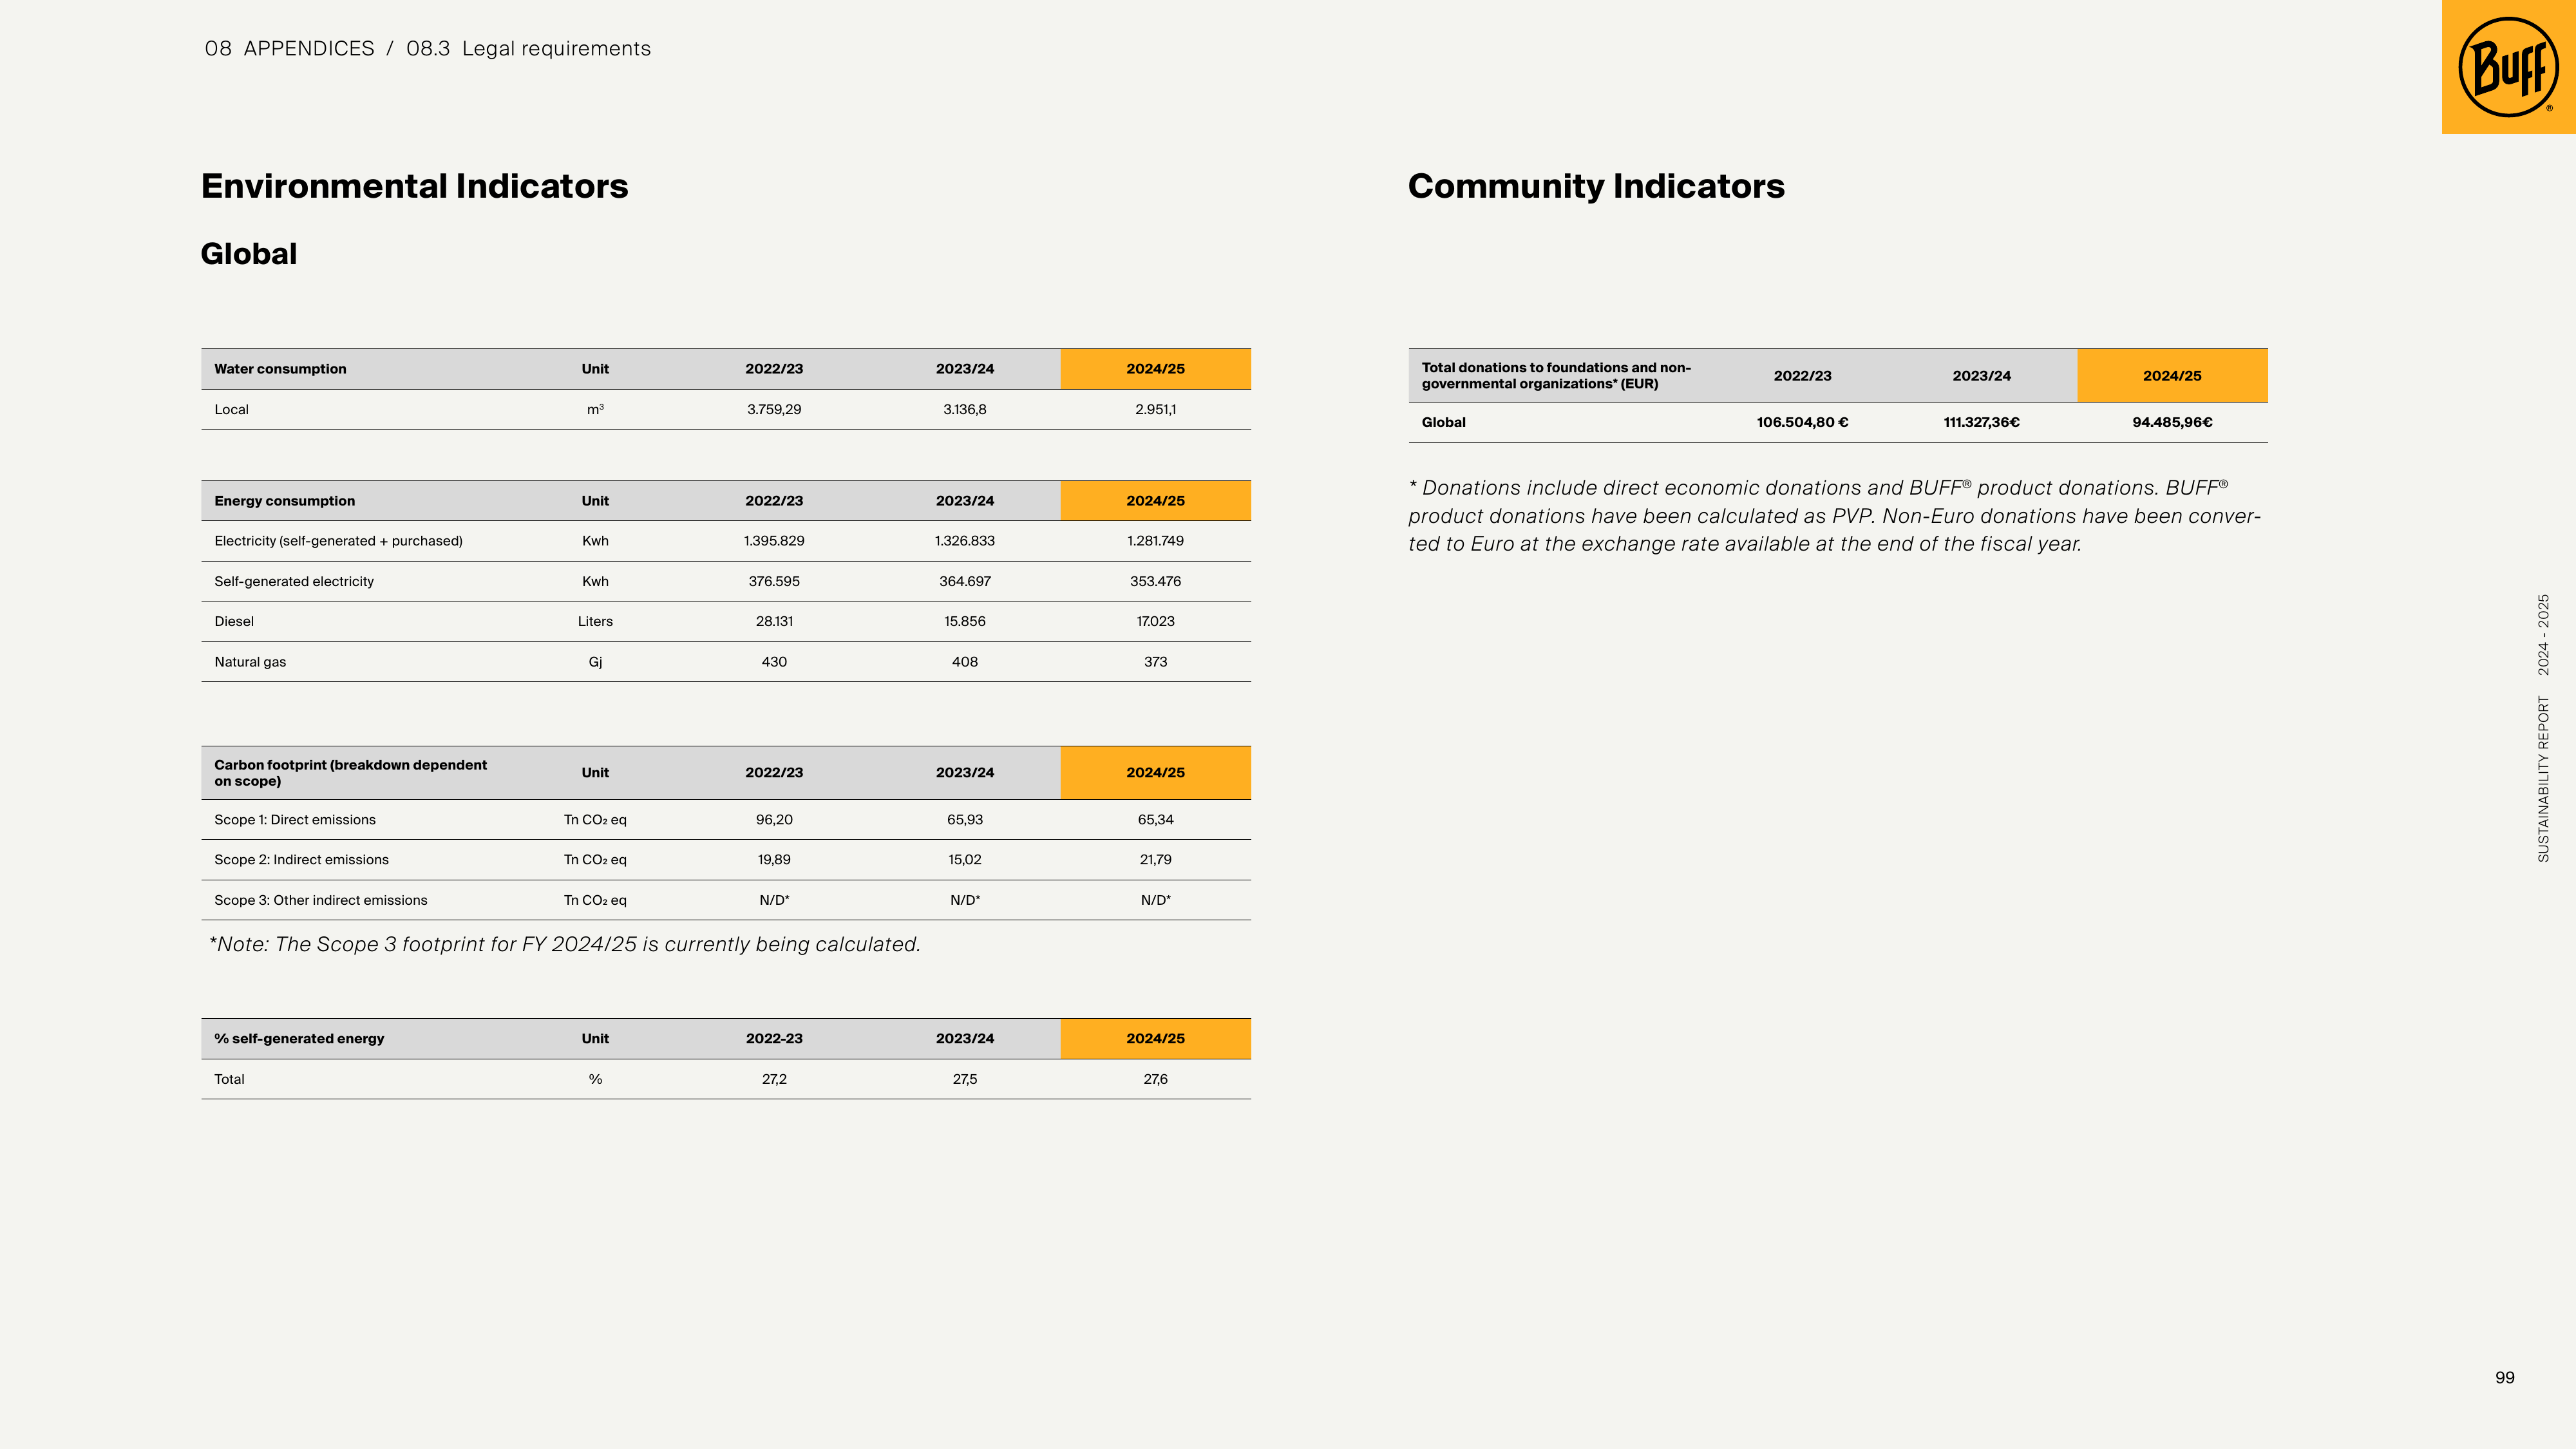Image resolution: width=2576 pixels, height=1449 pixels.
Task: Select the Scope 2 value 21,79
Action: pos(1155,860)
